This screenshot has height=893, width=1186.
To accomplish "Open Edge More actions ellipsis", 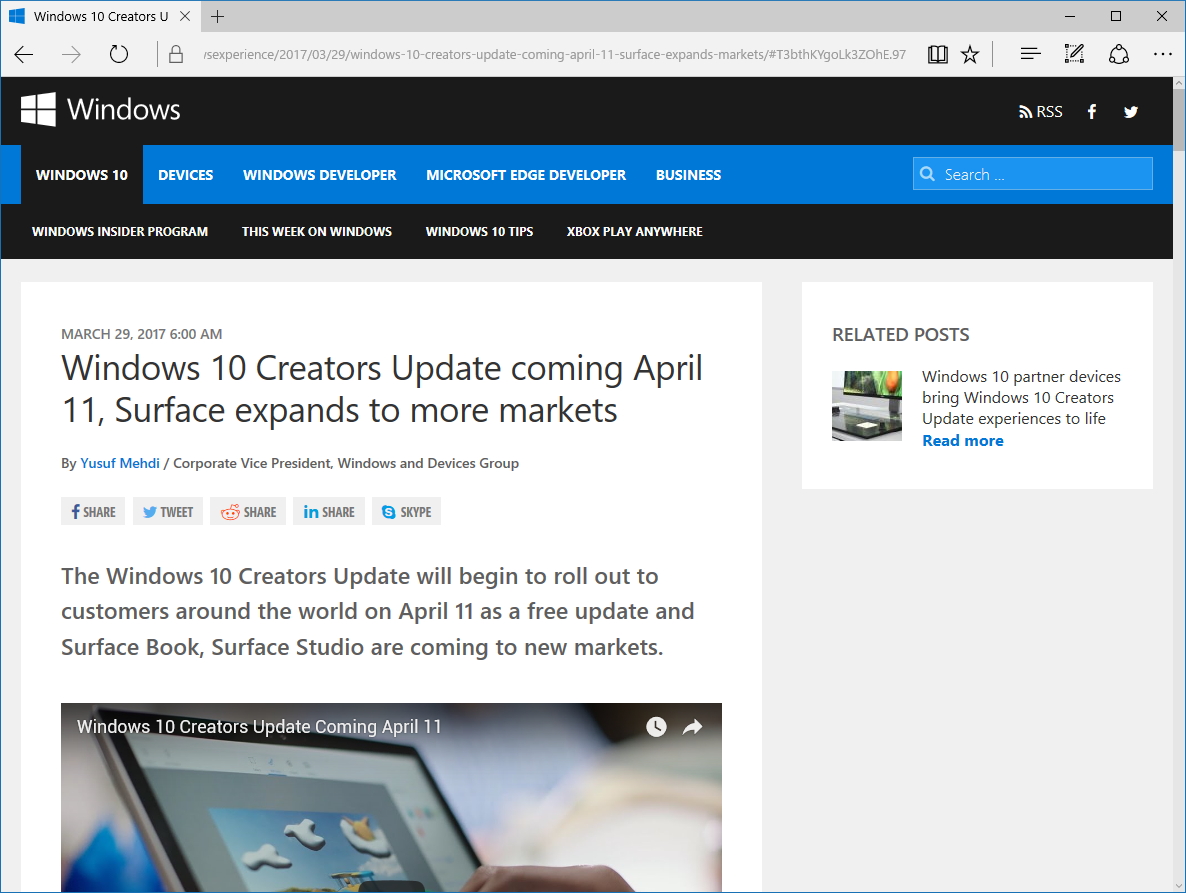I will point(1162,54).
